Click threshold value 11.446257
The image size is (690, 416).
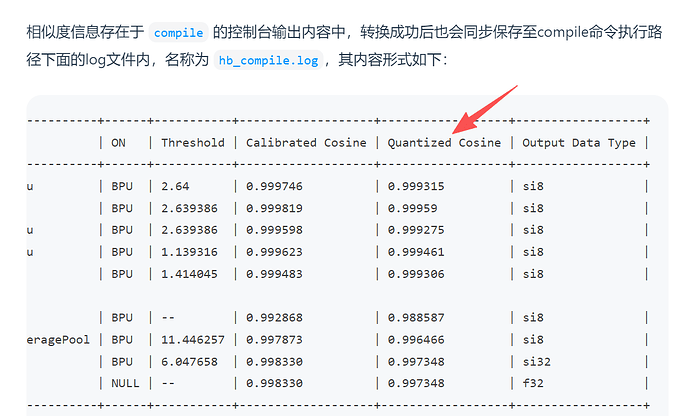pos(193,340)
